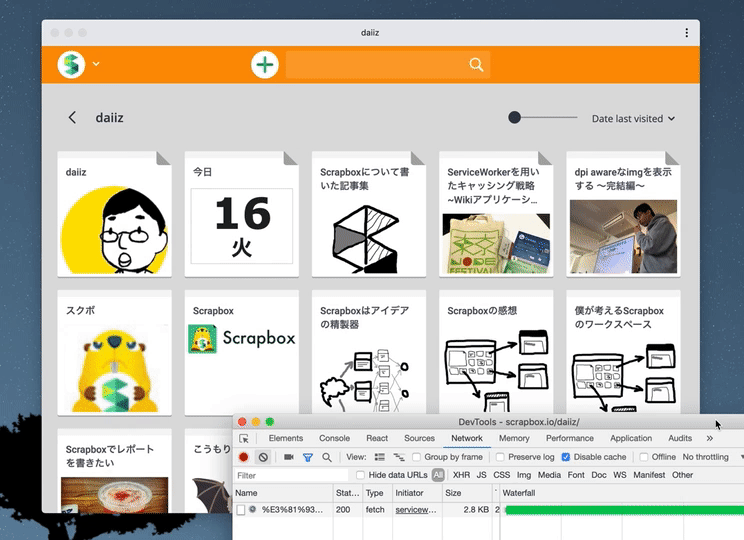Screen dimensions: 744x540
Task: Click the network search magnifier icon
Action: 326,457
